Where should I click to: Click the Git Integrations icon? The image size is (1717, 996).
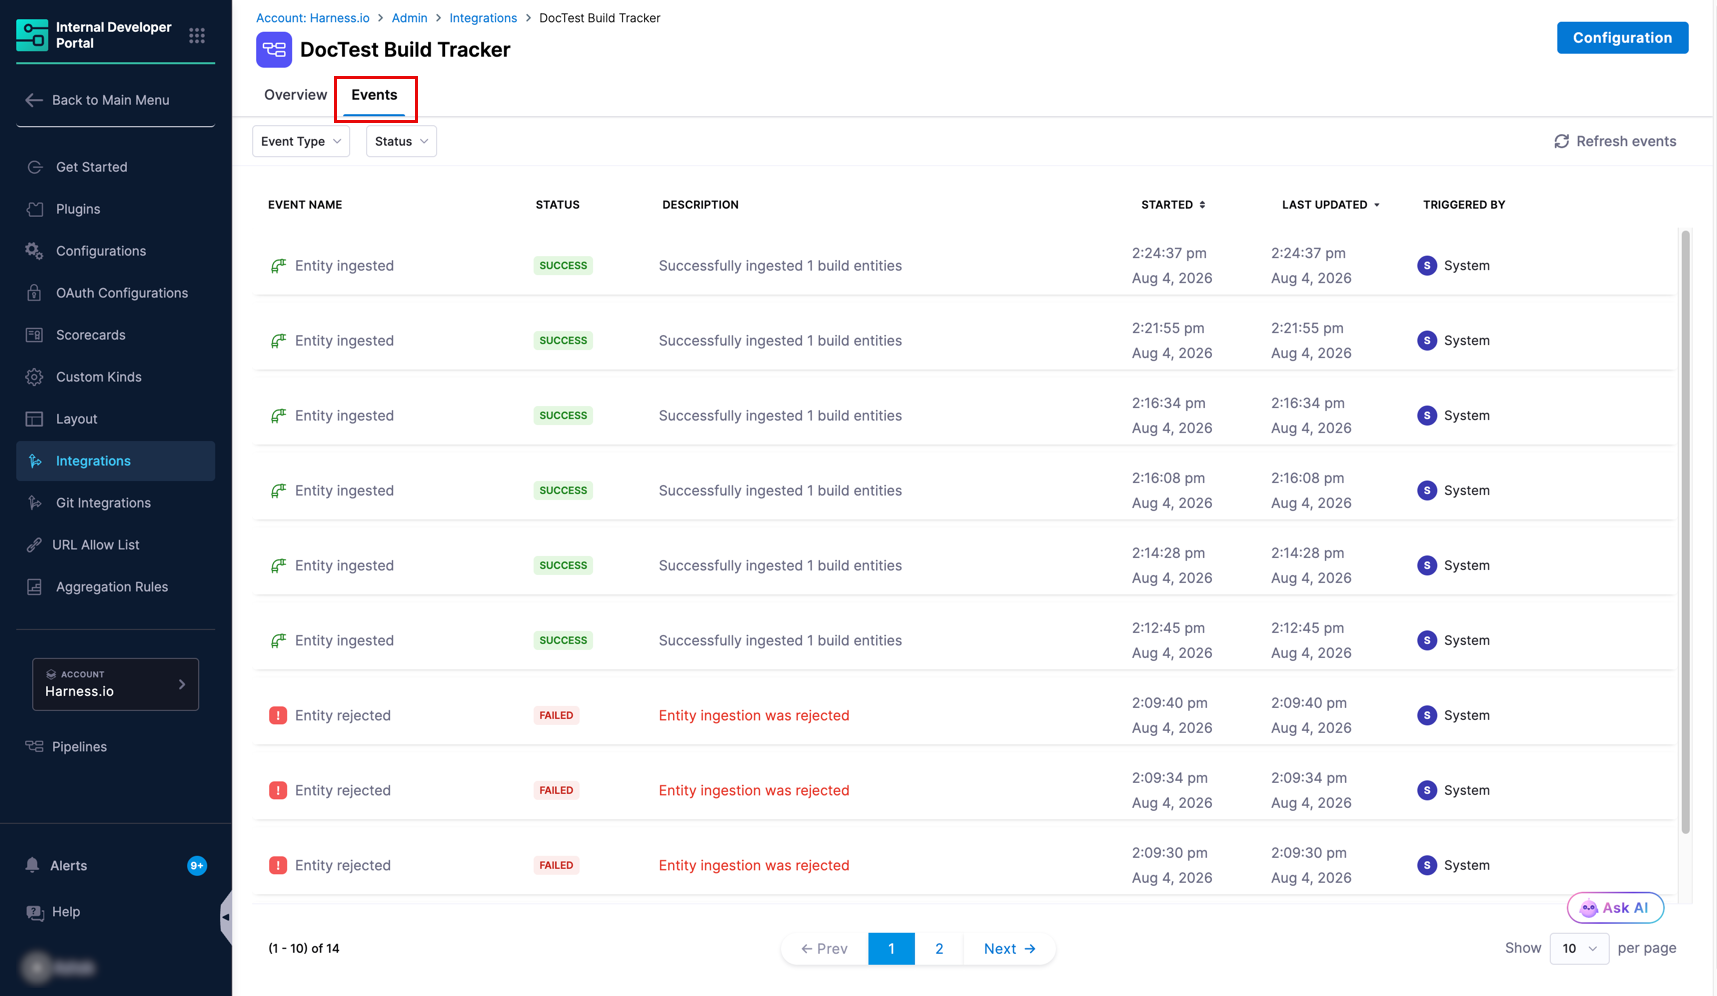tap(35, 503)
